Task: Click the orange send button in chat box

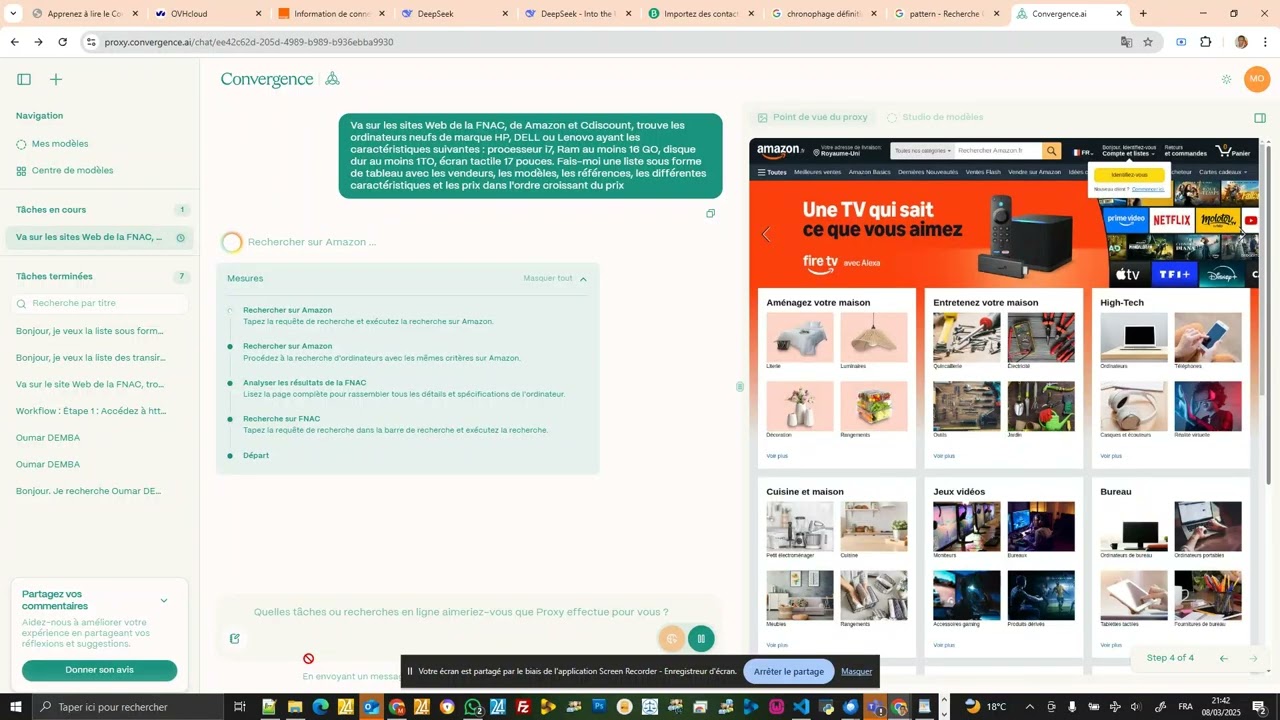Action: (672, 638)
